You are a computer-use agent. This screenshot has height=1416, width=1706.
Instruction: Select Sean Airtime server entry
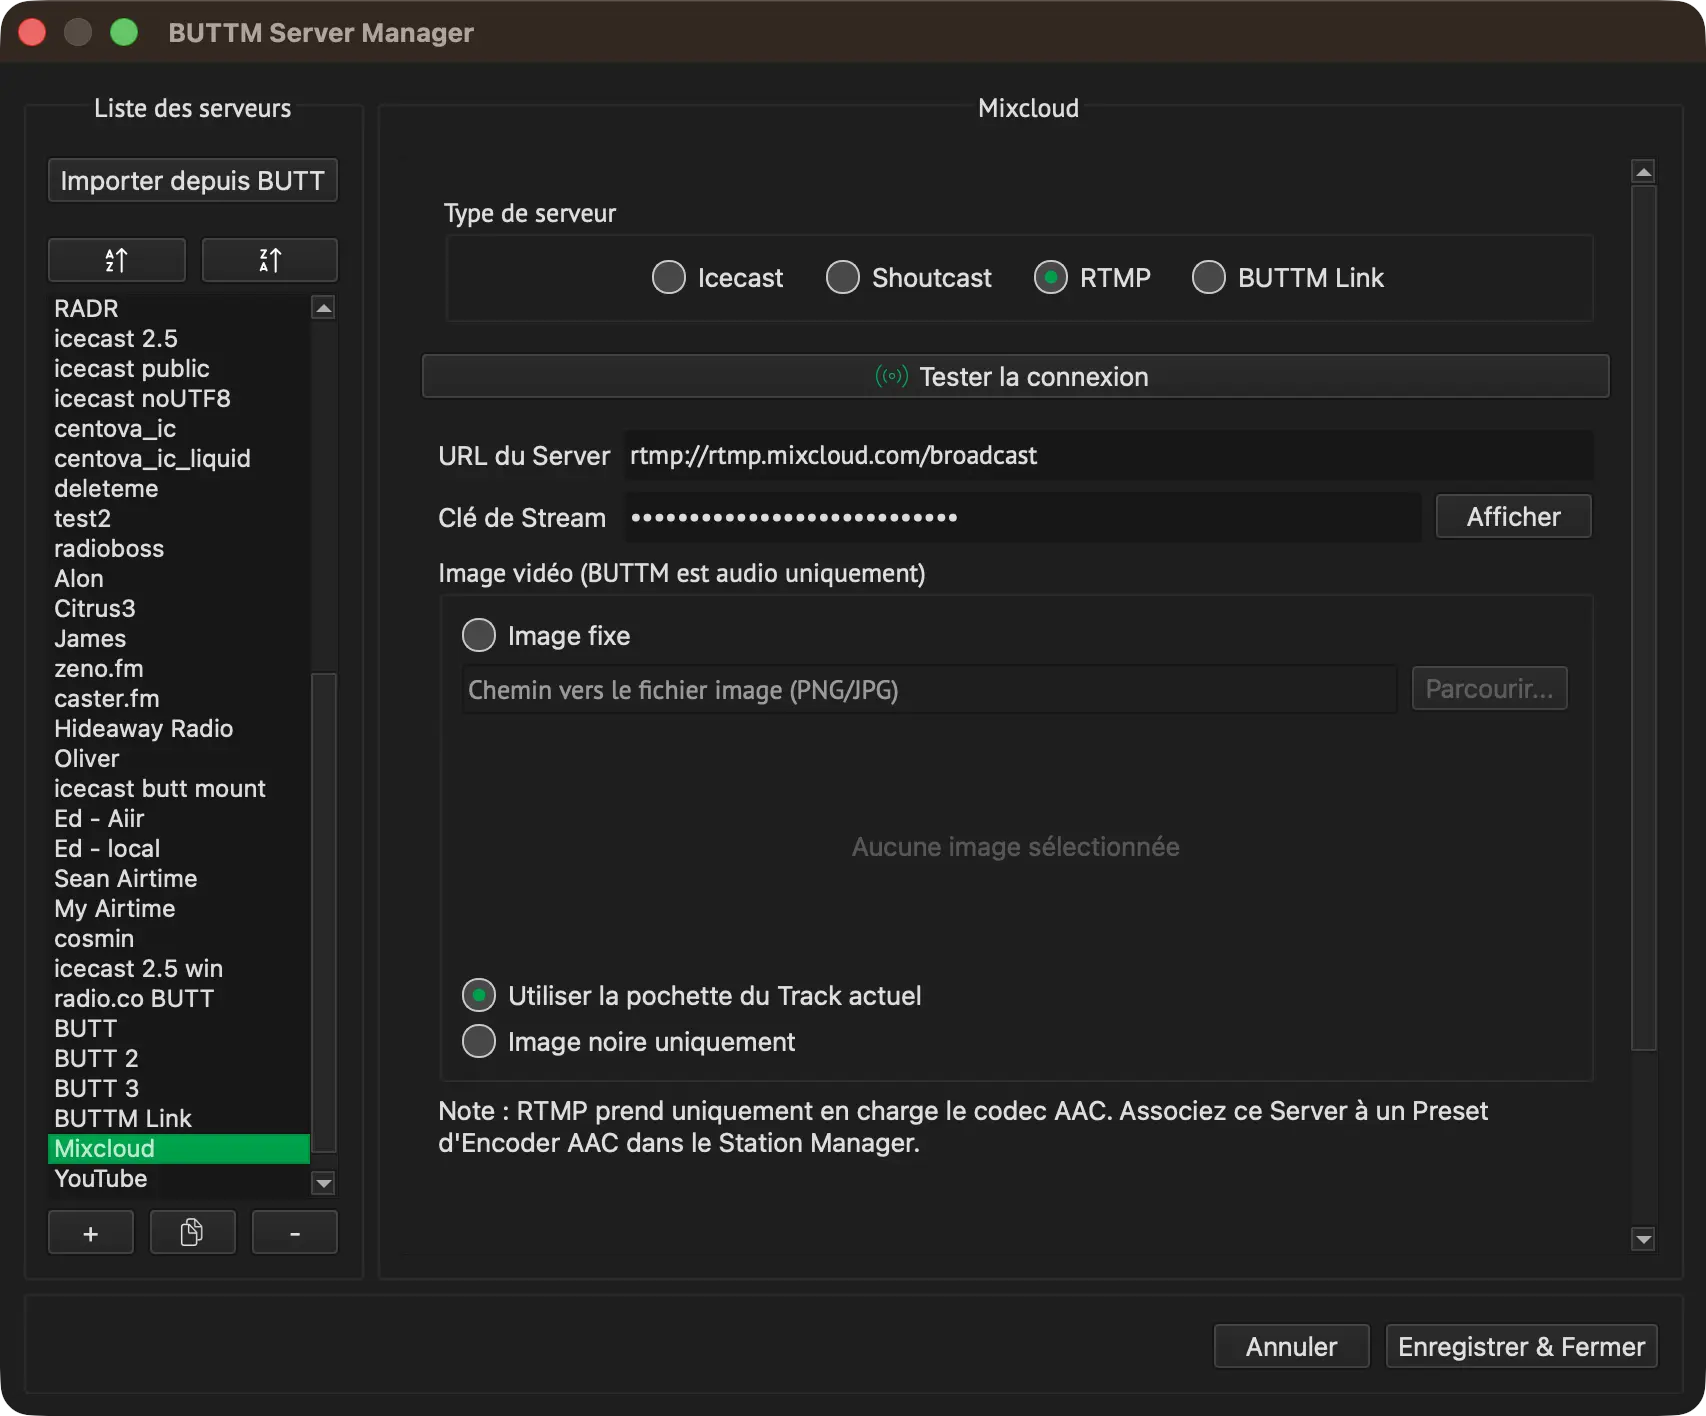(x=179, y=878)
